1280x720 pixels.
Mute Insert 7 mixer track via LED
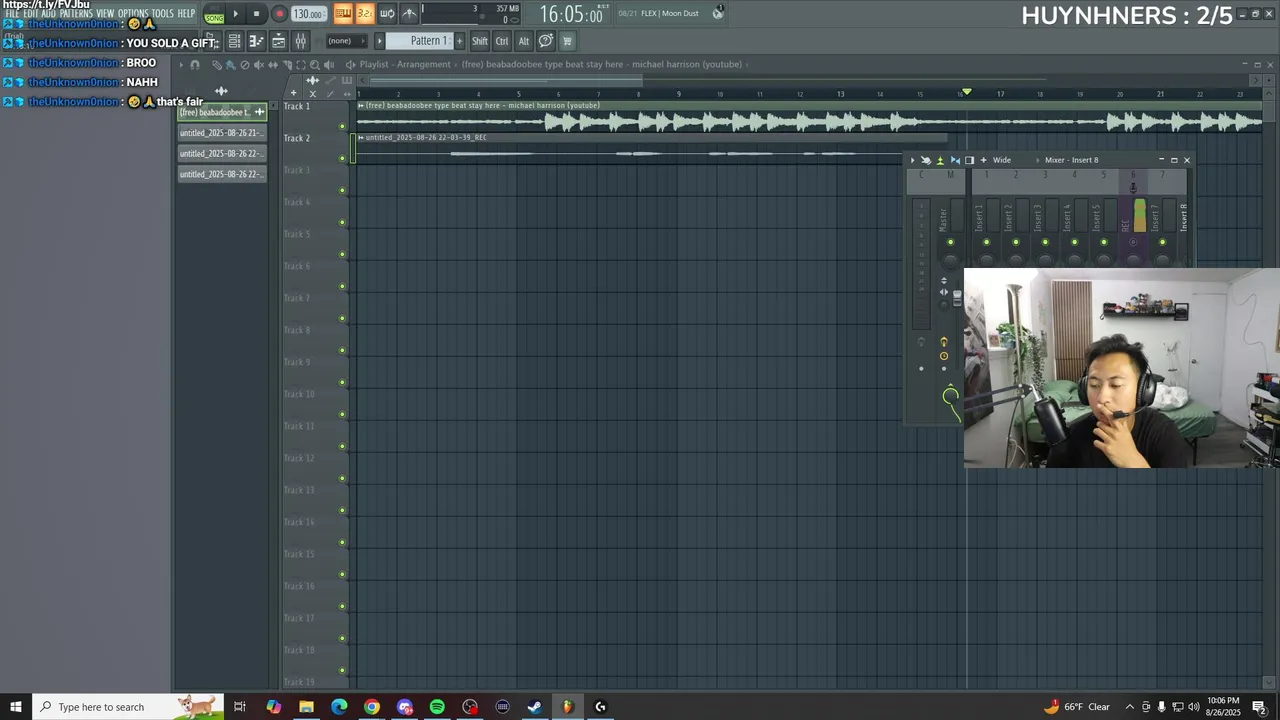[x=1162, y=242]
